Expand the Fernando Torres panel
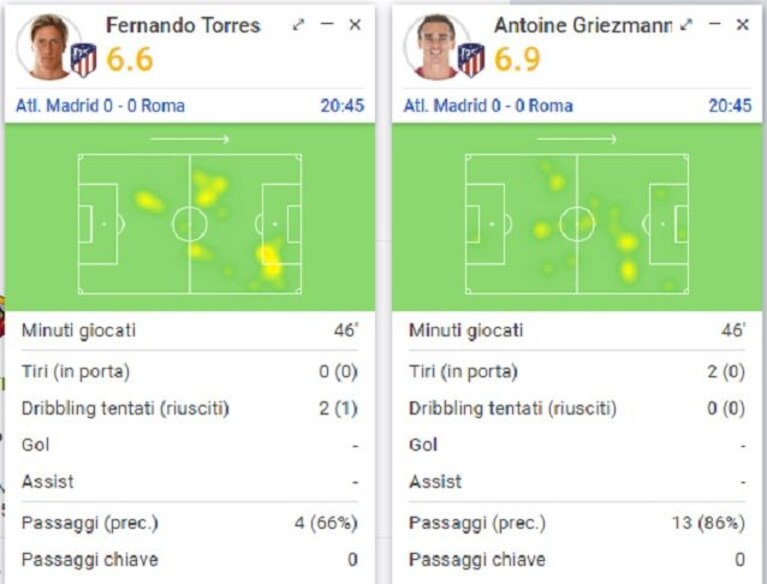Image resolution: width=767 pixels, height=584 pixels. coord(298,24)
